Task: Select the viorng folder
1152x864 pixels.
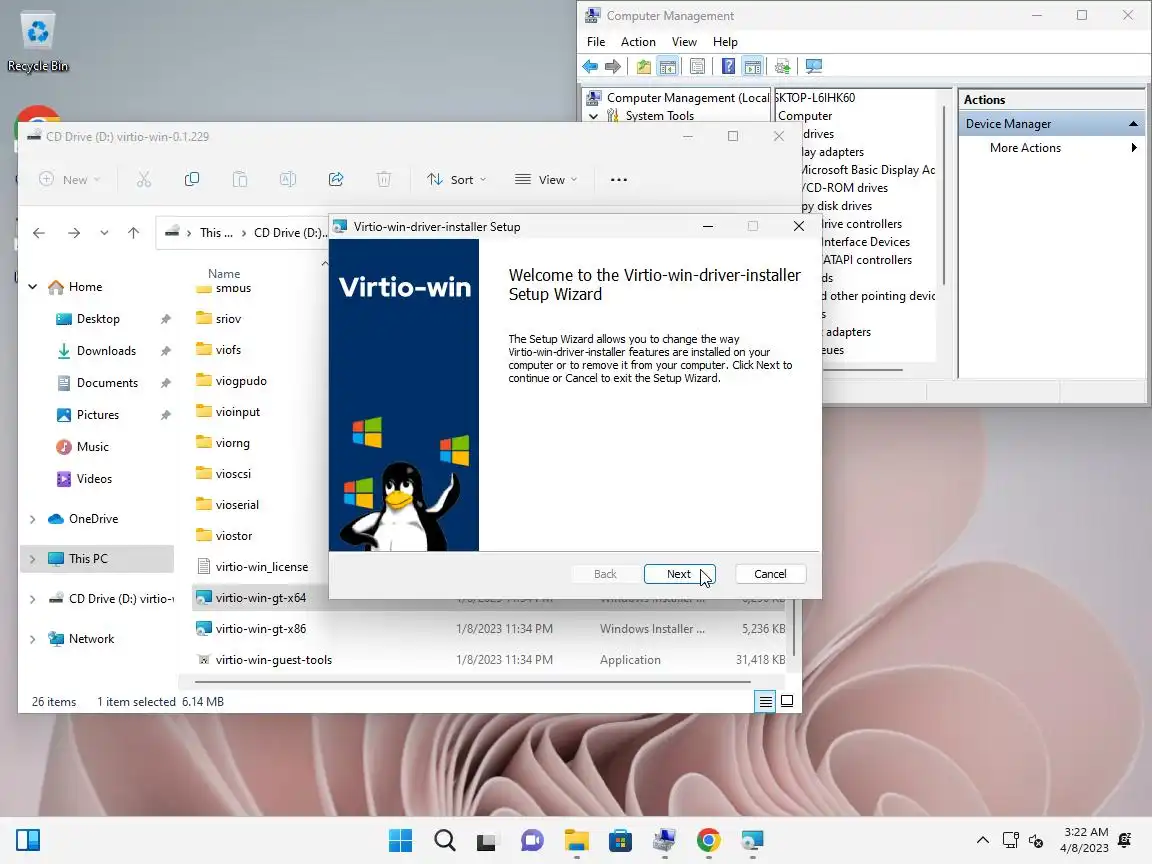Action: coord(232,443)
